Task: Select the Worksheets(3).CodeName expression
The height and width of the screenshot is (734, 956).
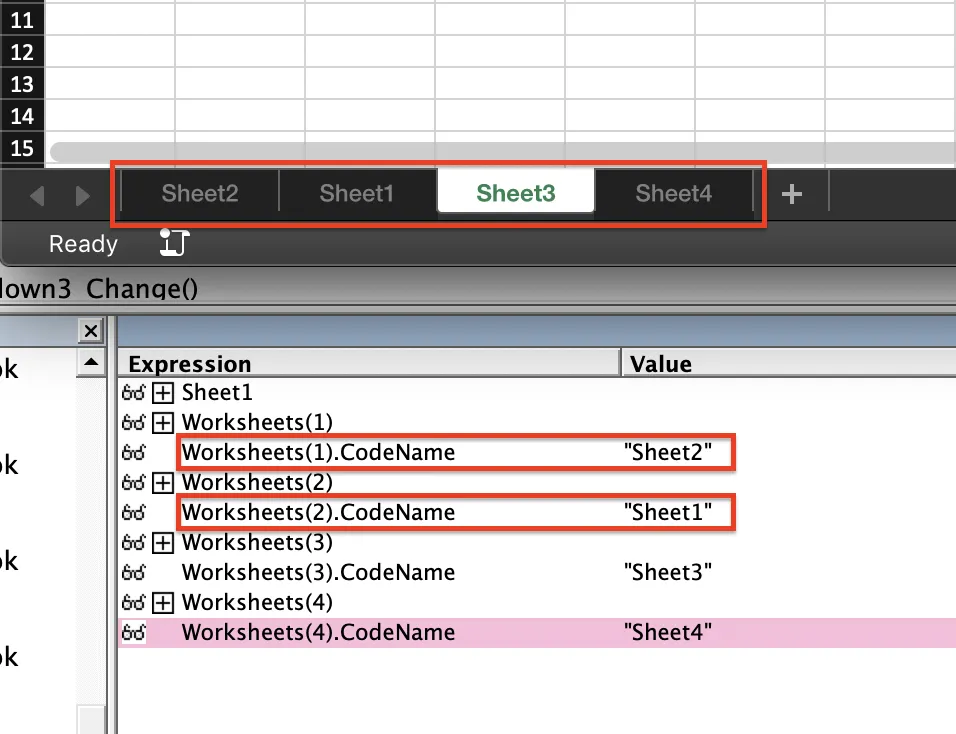Action: tap(318, 572)
